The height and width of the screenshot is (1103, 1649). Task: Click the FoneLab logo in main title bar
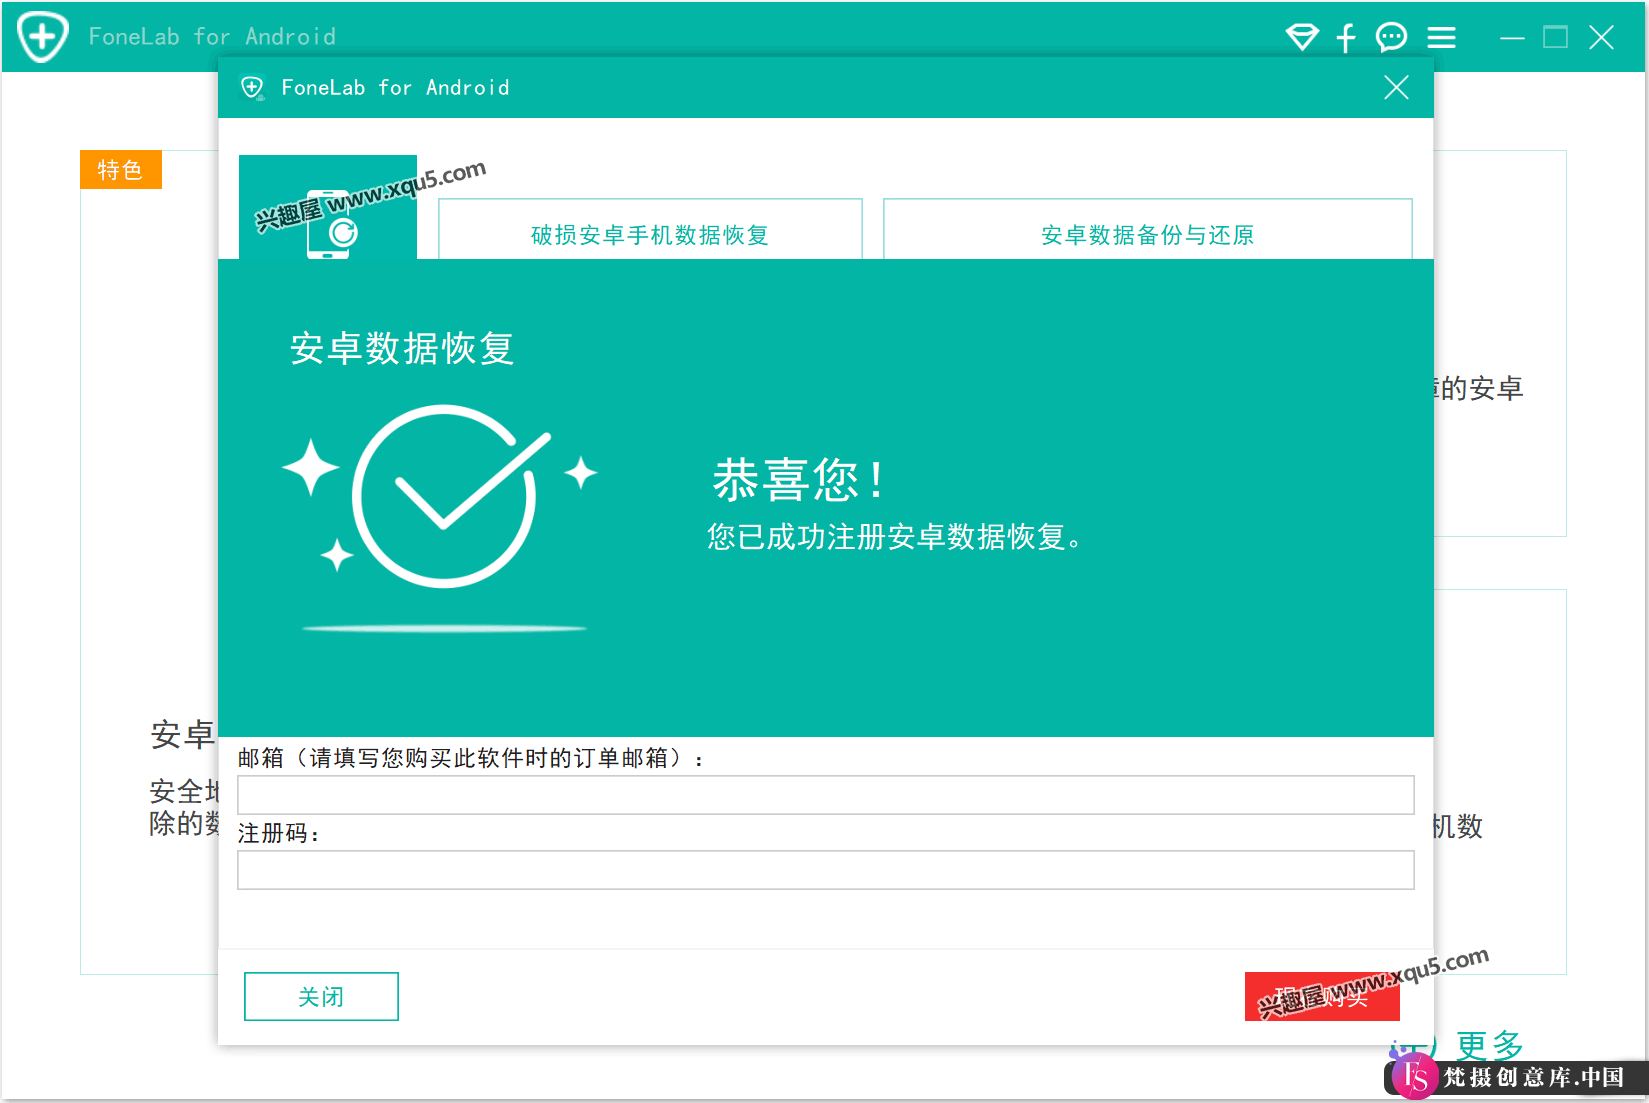pyautogui.click(x=42, y=37)
